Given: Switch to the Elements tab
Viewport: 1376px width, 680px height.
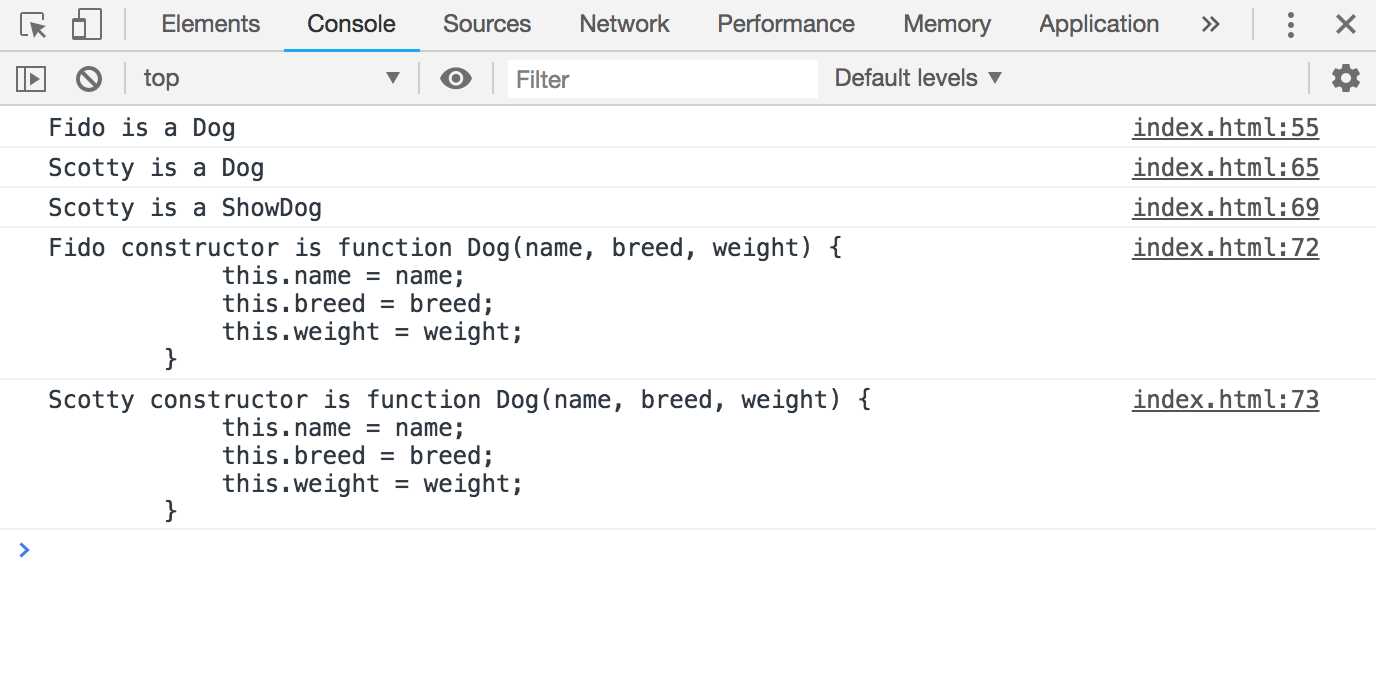Looking at the screenshot, I should point(210,25).
